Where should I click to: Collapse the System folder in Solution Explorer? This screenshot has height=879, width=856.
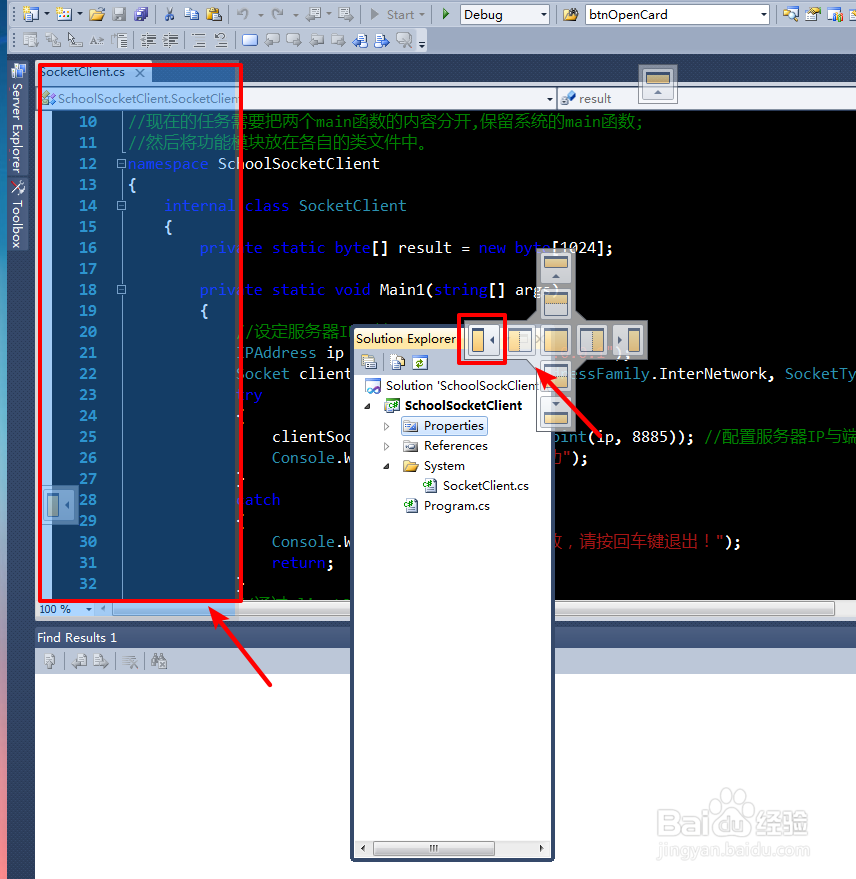point(386,466)
